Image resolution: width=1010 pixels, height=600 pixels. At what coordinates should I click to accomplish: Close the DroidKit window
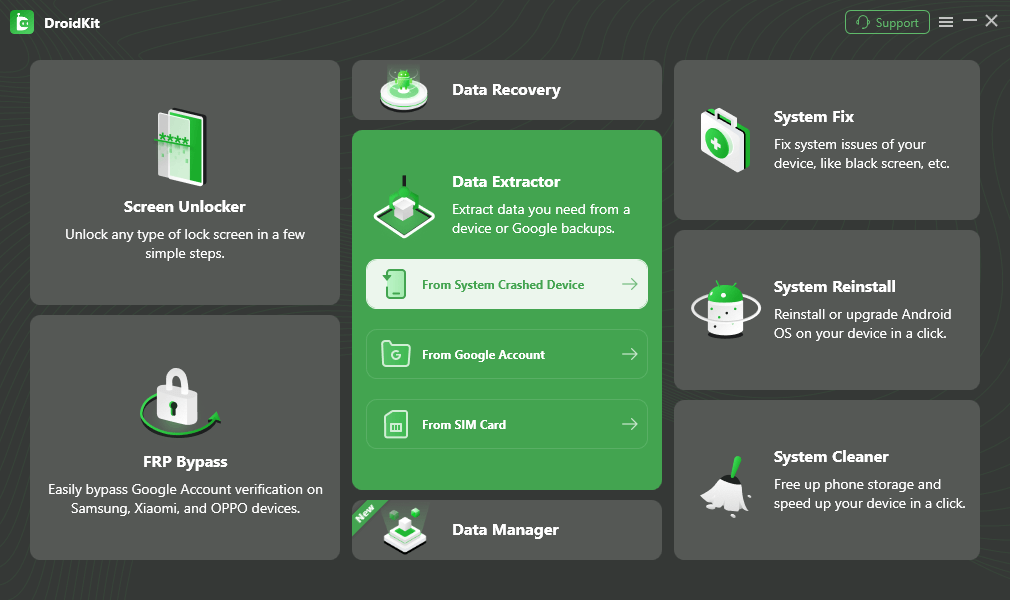pos(992,21)
